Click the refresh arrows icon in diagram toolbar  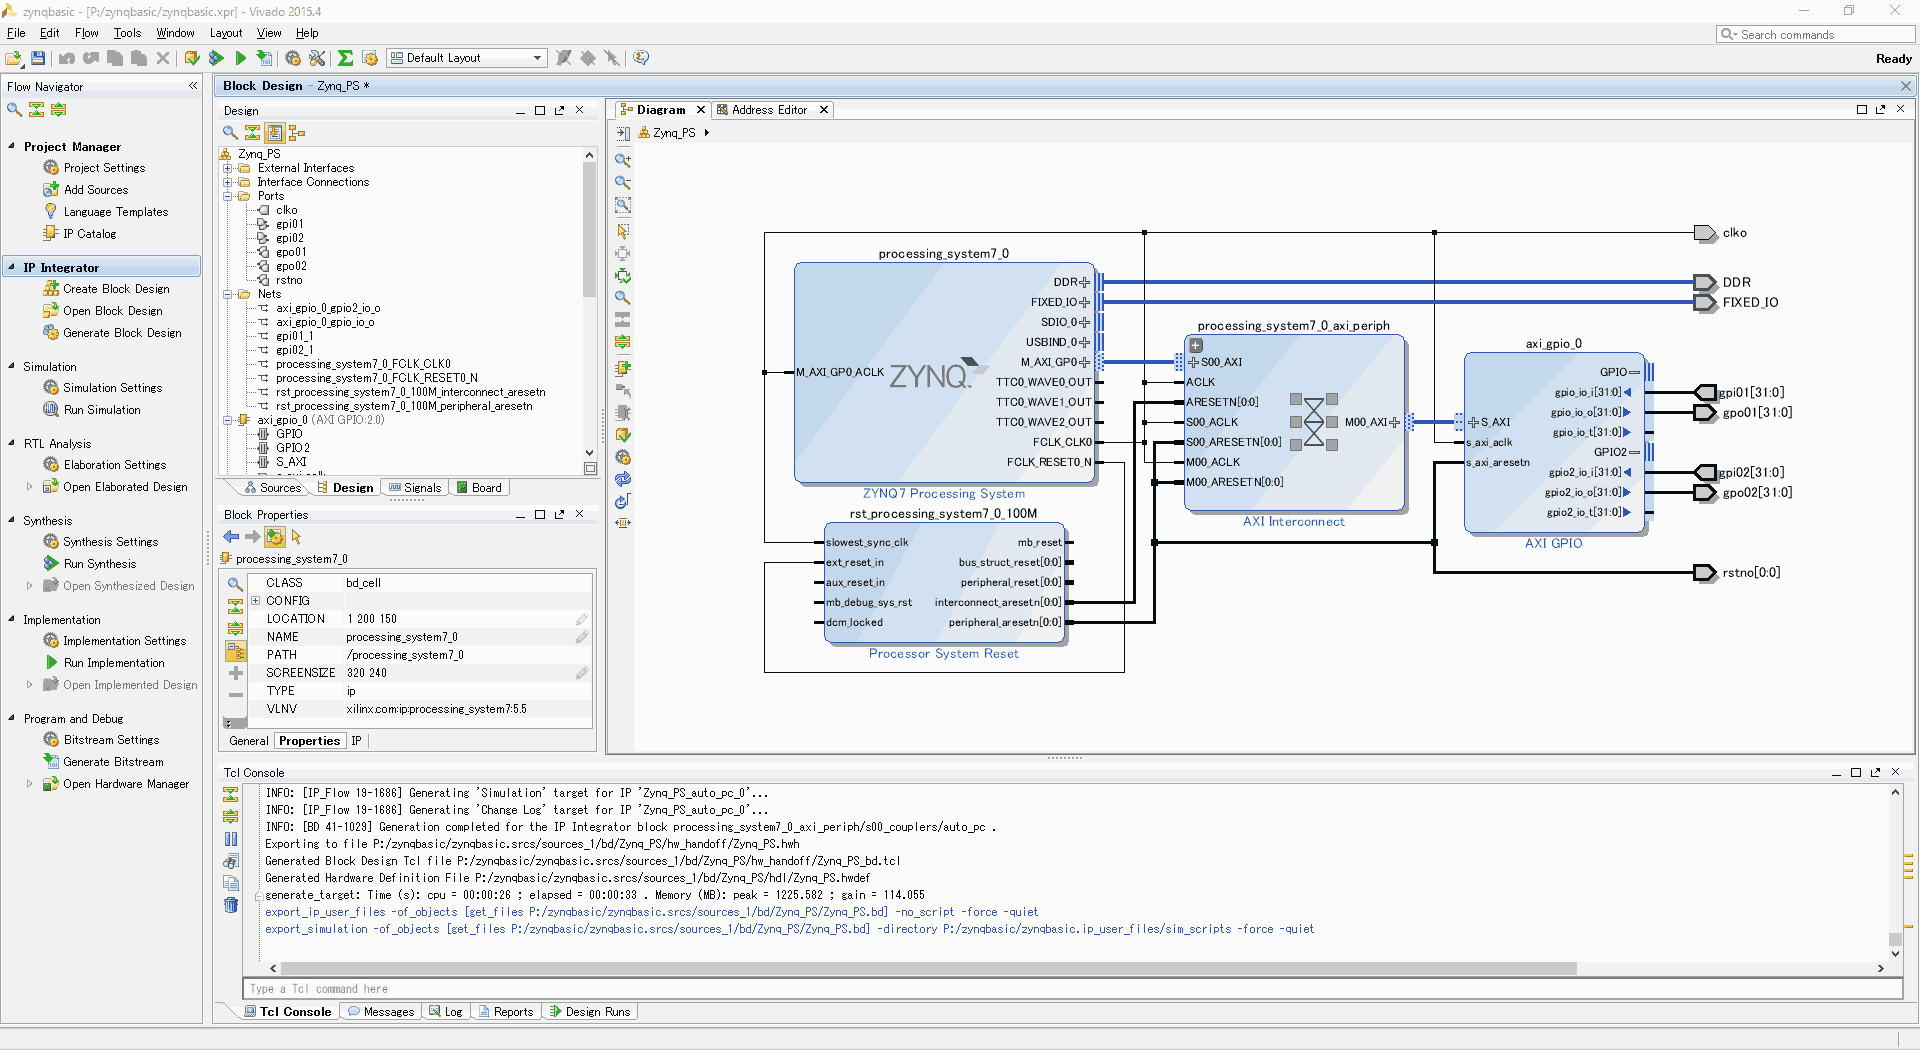pos(622,479)
